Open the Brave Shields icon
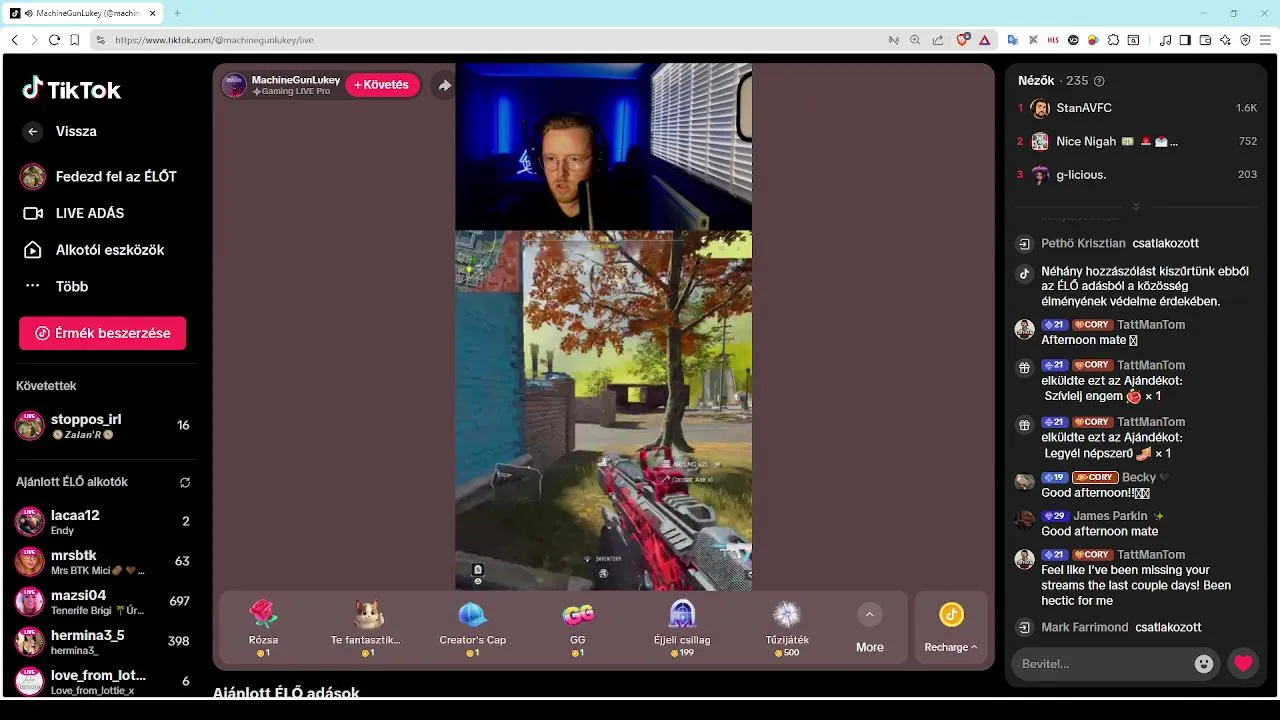1280x720 pixels. (963, 40)
